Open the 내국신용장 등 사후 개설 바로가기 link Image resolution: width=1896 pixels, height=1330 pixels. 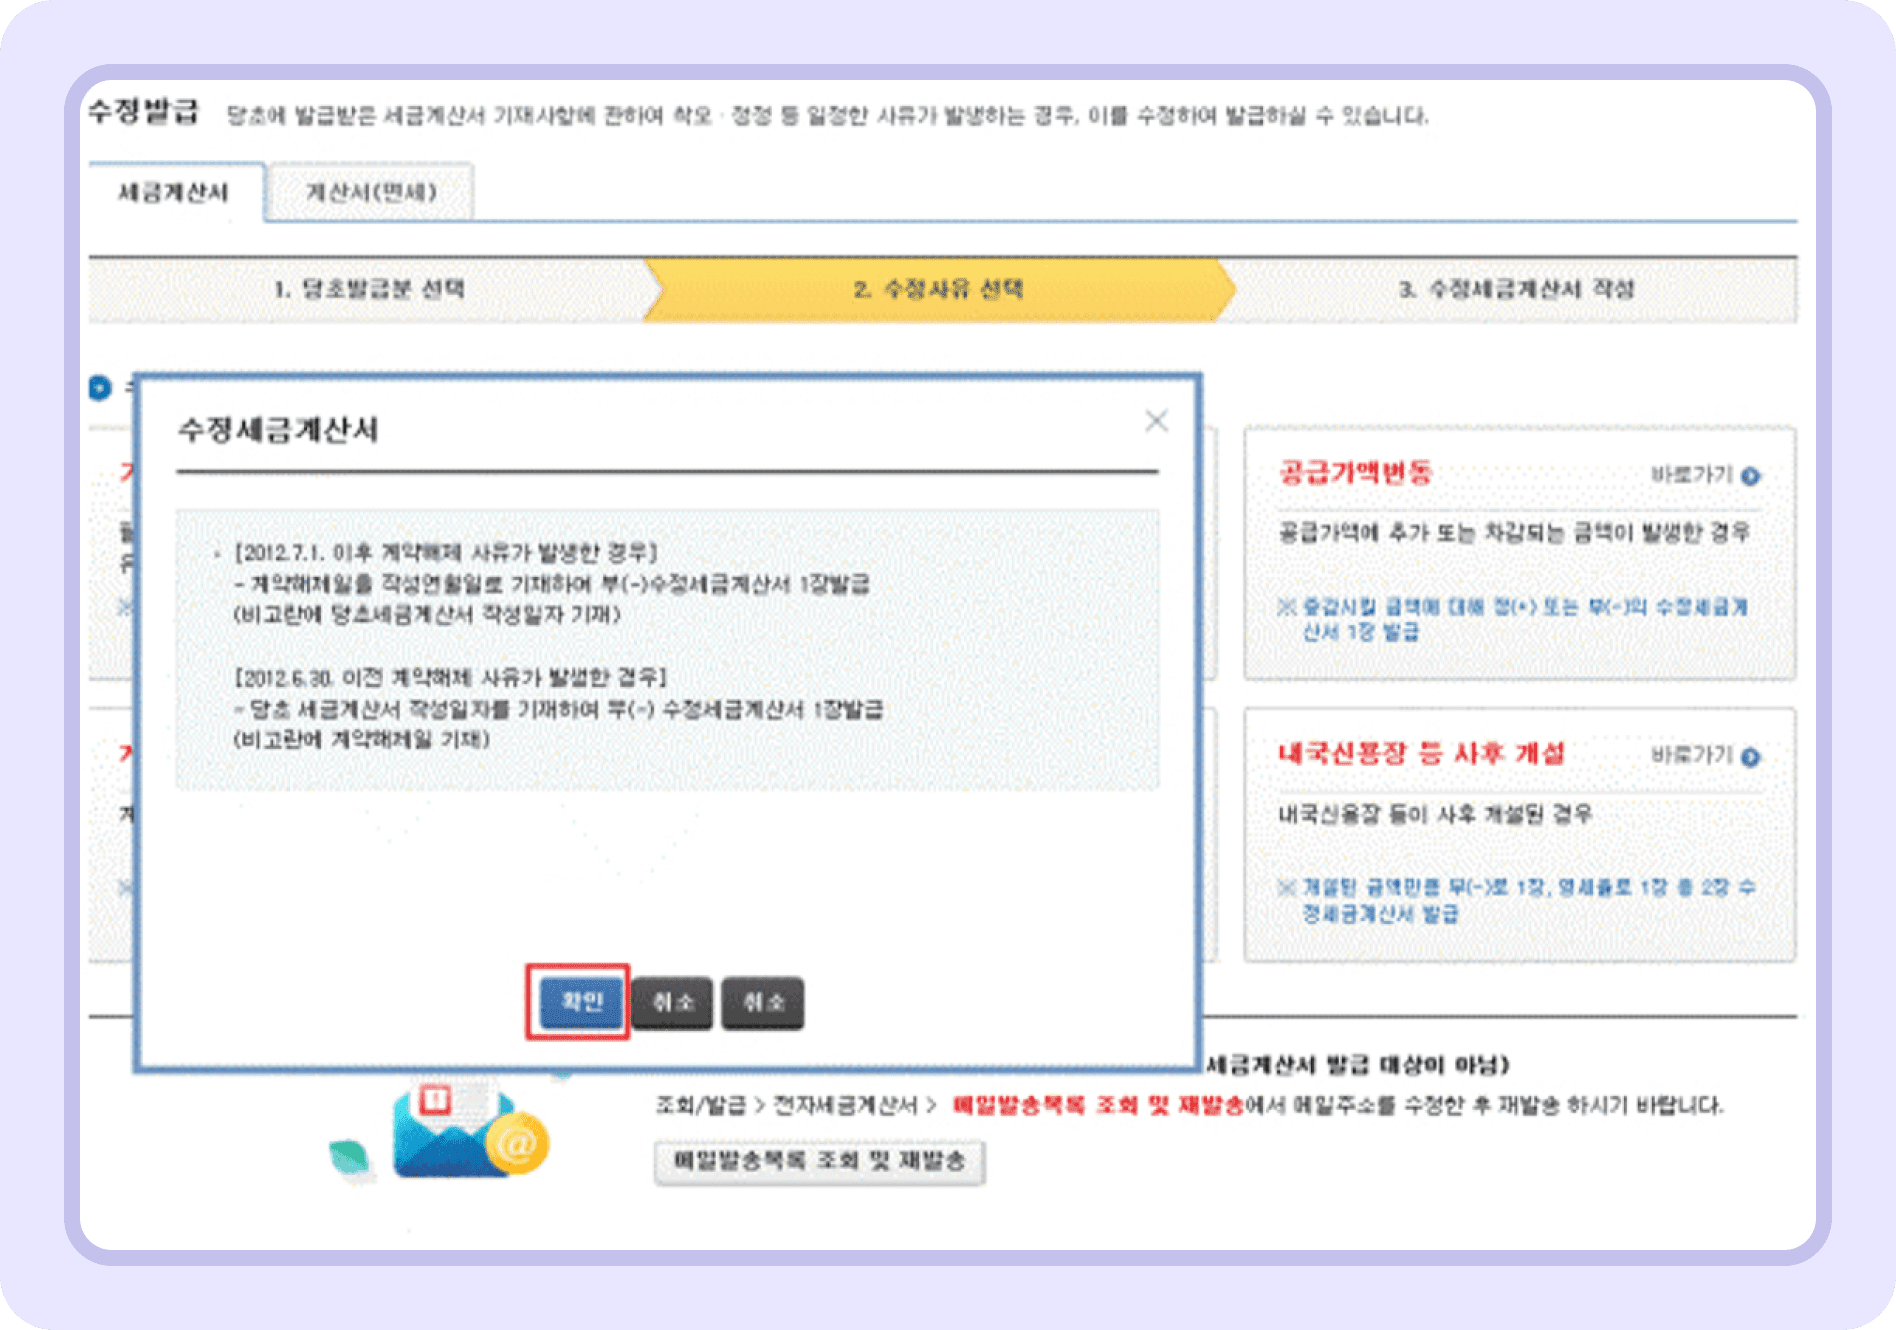1698,757
